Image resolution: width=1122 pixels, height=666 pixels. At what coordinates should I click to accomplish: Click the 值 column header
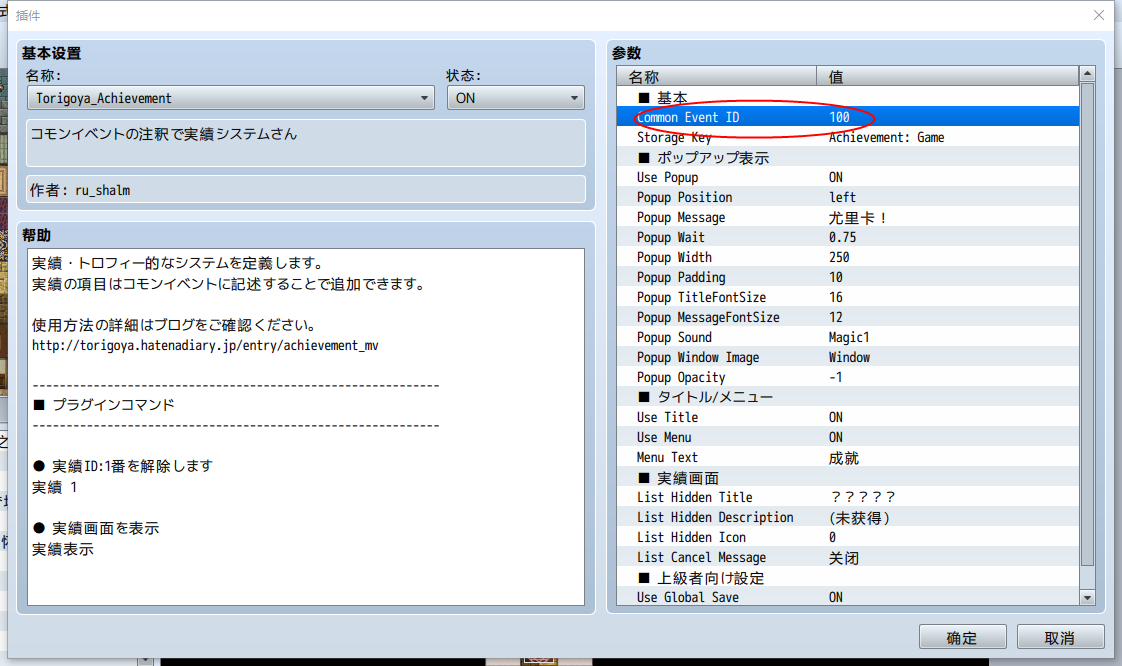(947, 77)
